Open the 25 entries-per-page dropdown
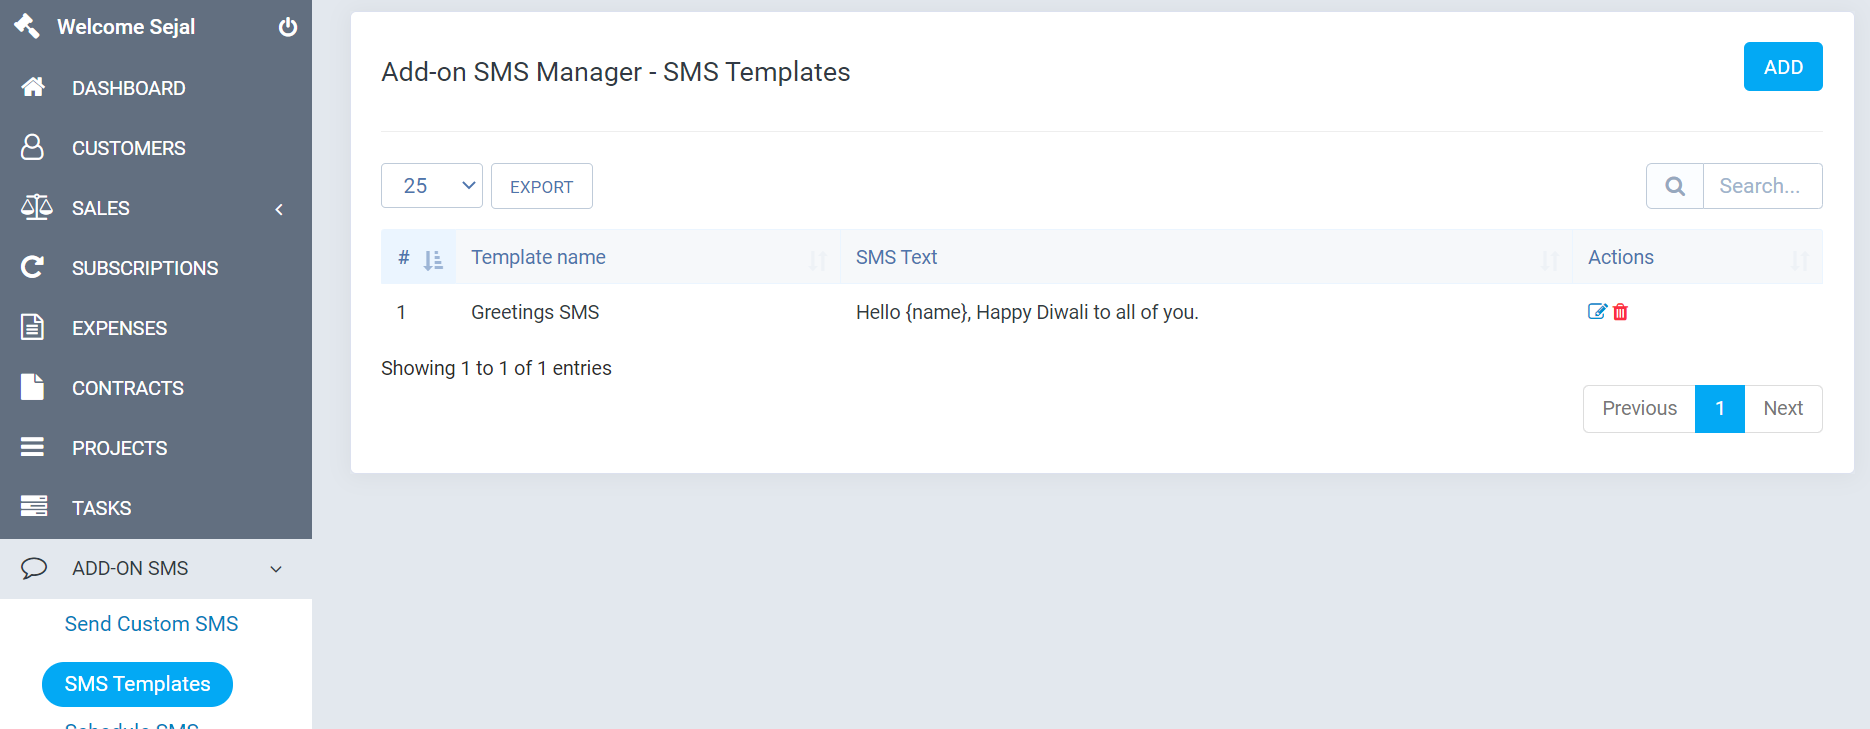Image resolution: width=1870 pixels, height=729 pixels. tap(432, 186)
